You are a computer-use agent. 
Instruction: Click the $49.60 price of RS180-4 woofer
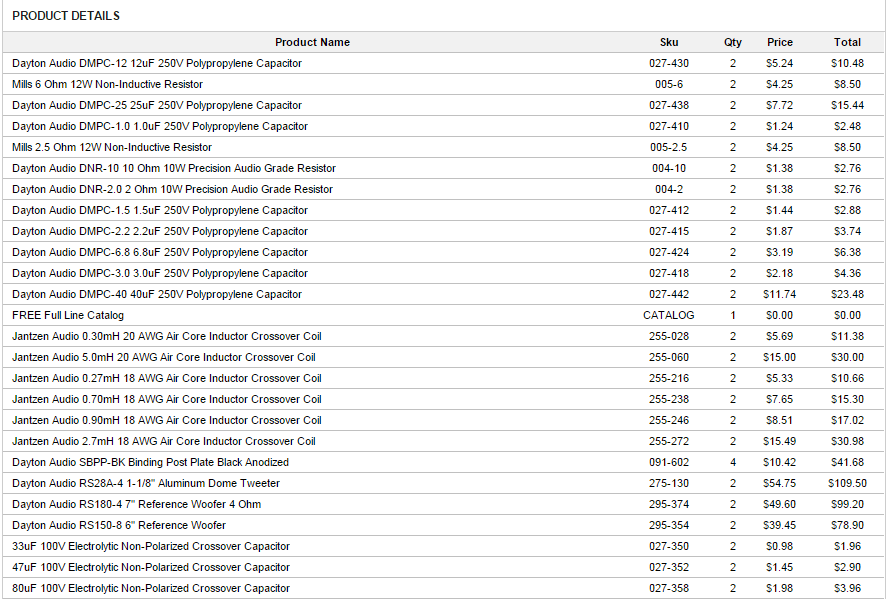pos(780,504)
